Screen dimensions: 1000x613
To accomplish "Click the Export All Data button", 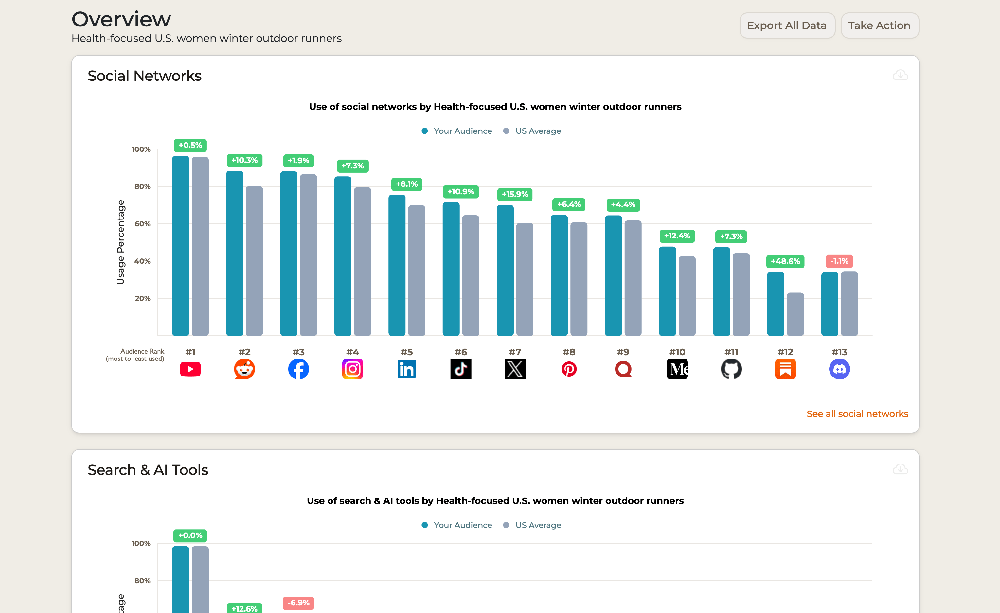I will point(787,25).
